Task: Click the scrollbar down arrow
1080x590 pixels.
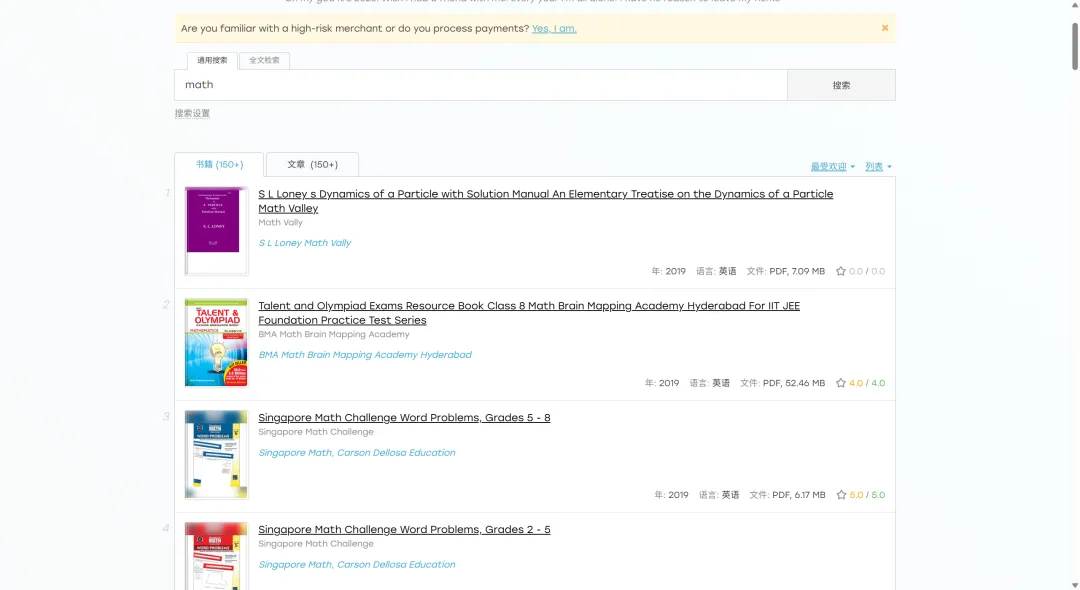Action: point(1074,585)
